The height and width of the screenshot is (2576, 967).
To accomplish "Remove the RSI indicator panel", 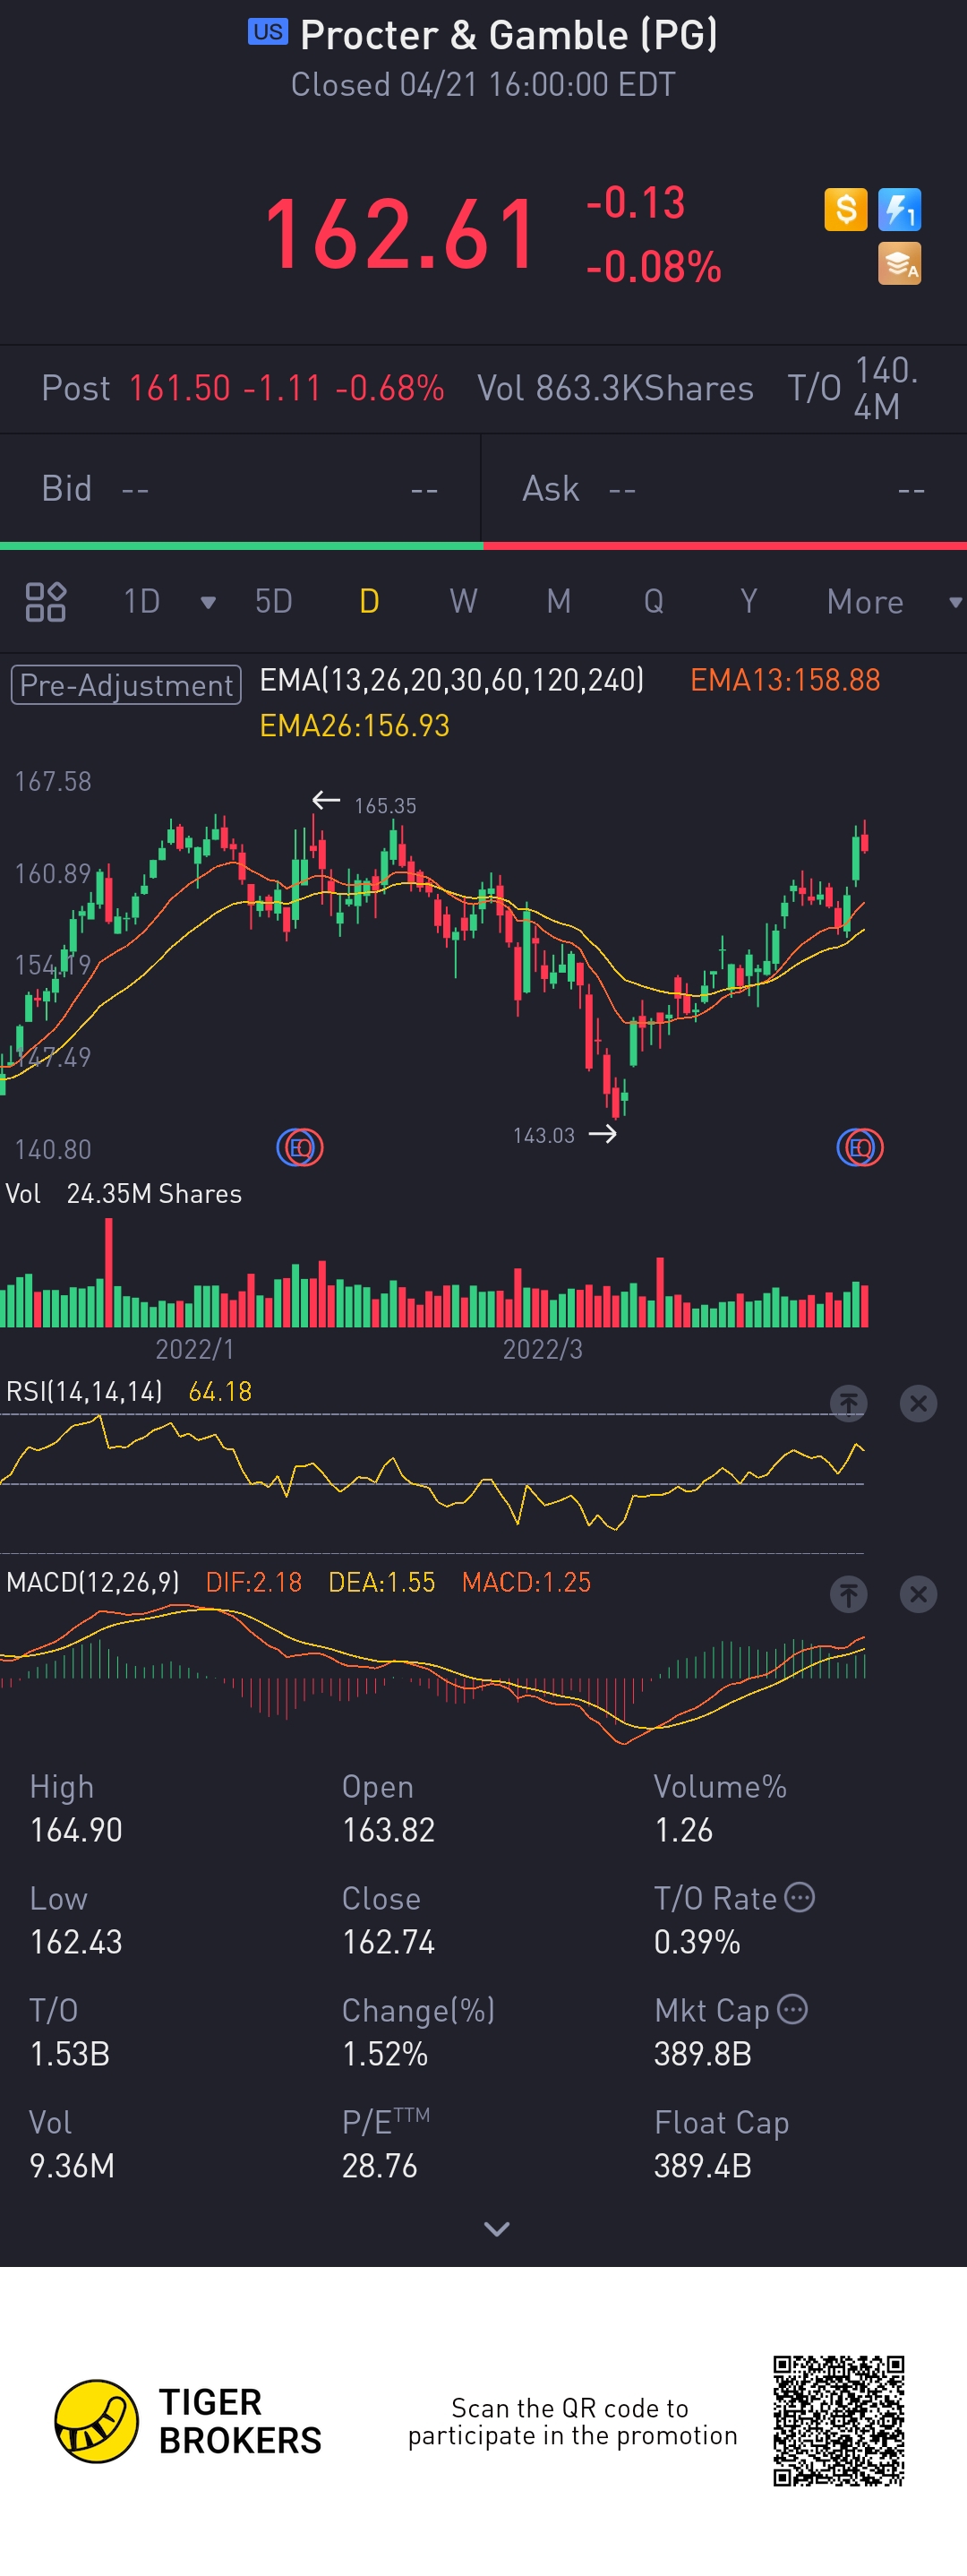I will click(x=918, y=1403).
